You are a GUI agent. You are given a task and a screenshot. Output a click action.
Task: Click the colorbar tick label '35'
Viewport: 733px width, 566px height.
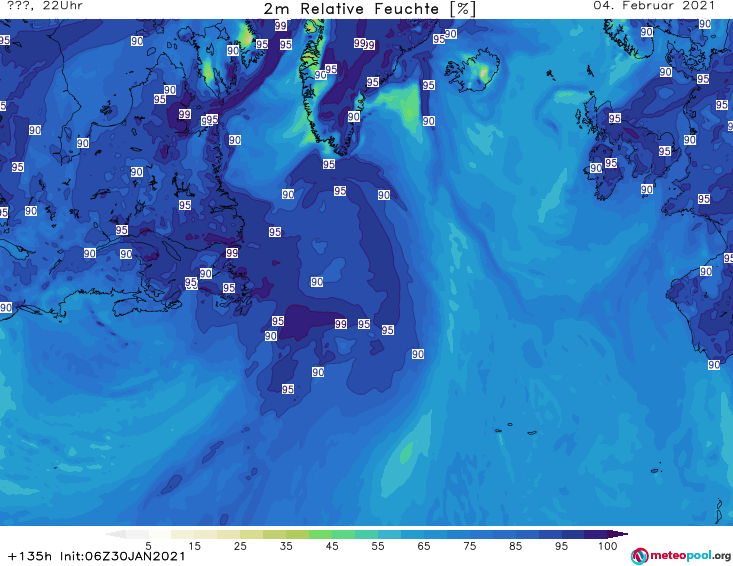click(x=286, y=546)
